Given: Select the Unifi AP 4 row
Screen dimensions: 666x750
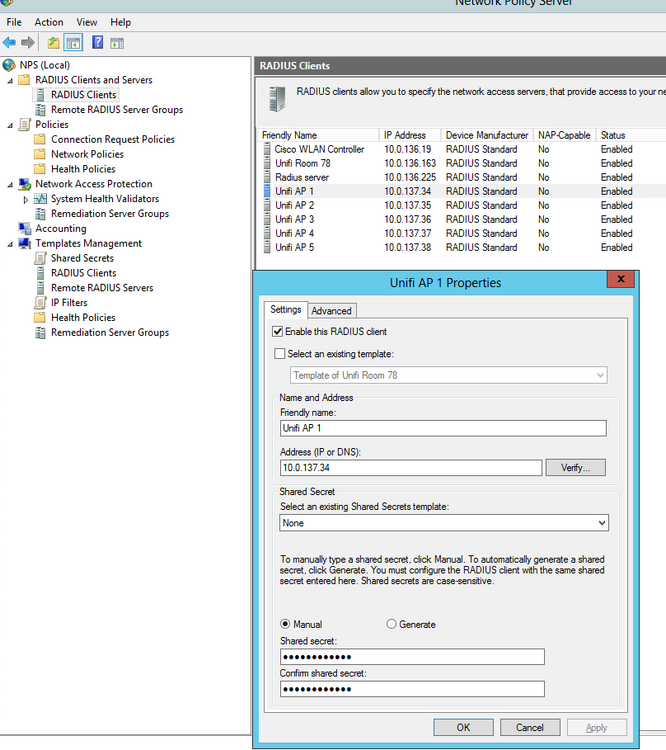Looking at the screenshot, I should tap(462, 233).
